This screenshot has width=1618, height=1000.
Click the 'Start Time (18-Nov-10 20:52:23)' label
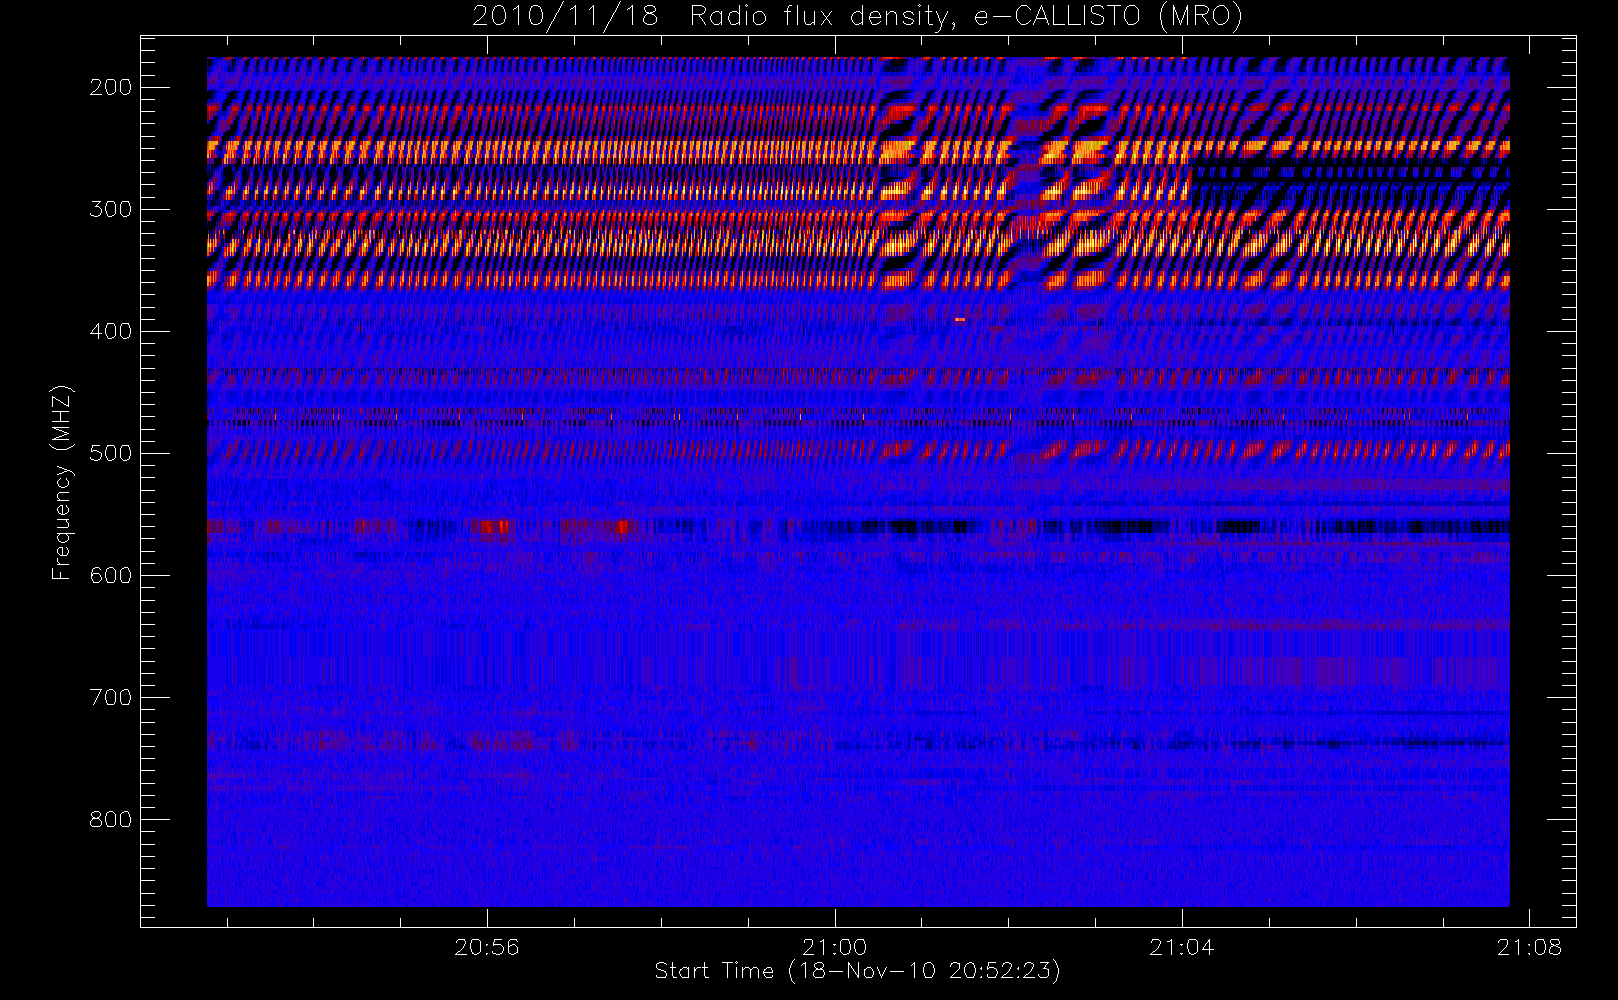(857, 971)
